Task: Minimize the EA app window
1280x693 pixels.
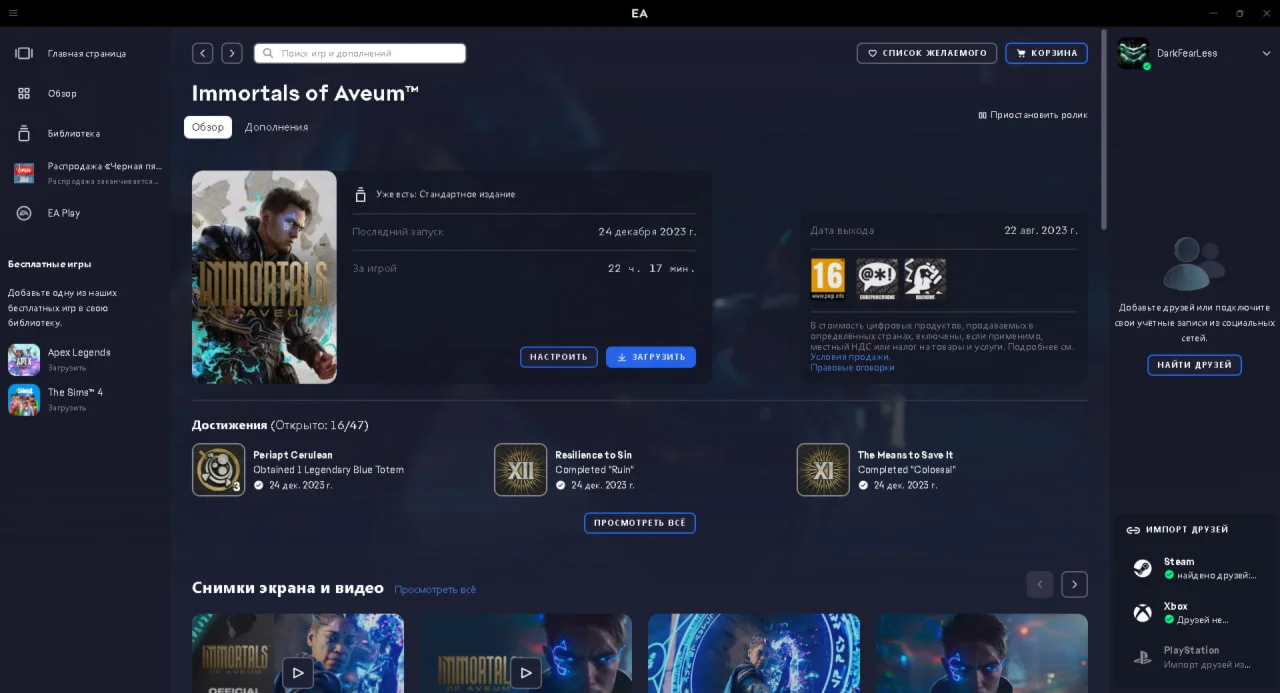Action: click(x=1213, y=13)
